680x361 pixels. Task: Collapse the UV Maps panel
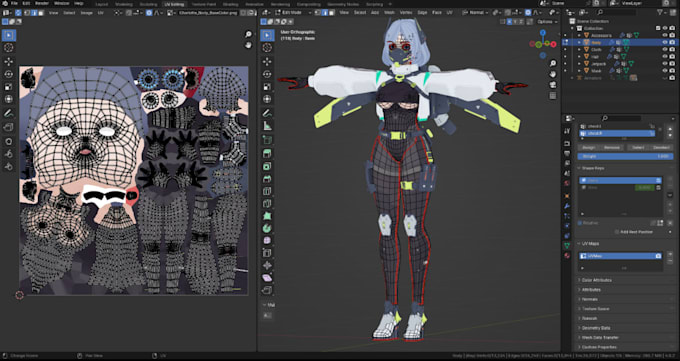tap(590, 244)
